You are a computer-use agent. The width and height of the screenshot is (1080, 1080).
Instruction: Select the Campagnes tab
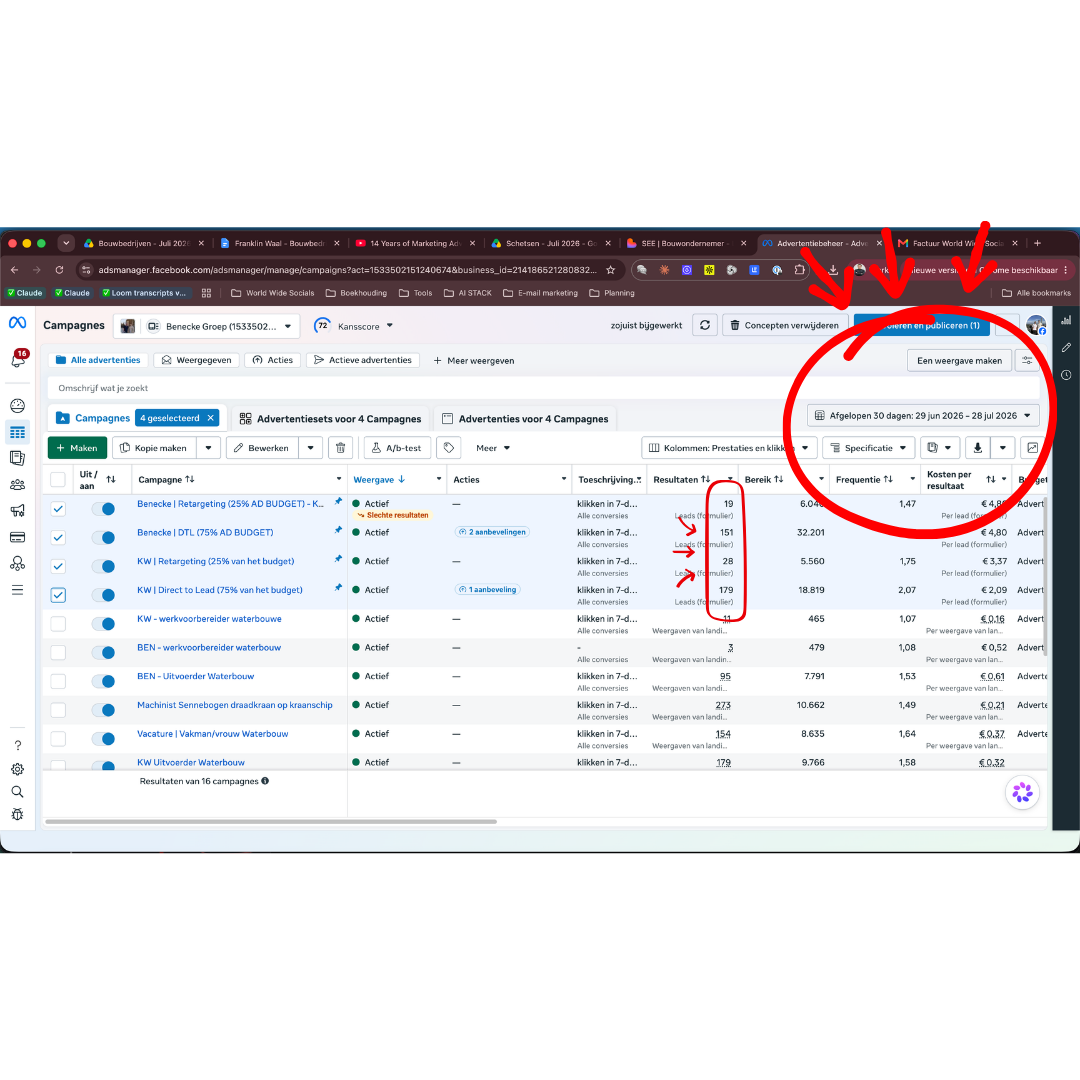coord(102,418)
